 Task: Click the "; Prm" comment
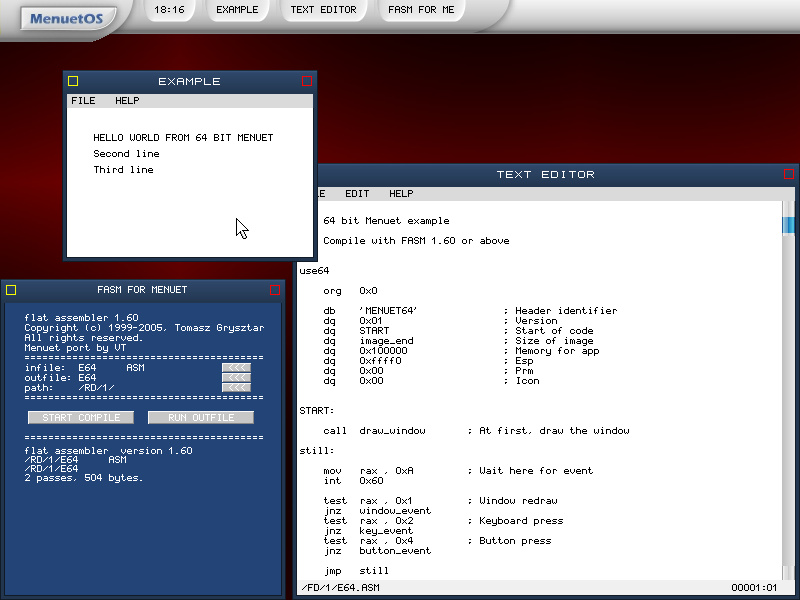pos(518,371)
